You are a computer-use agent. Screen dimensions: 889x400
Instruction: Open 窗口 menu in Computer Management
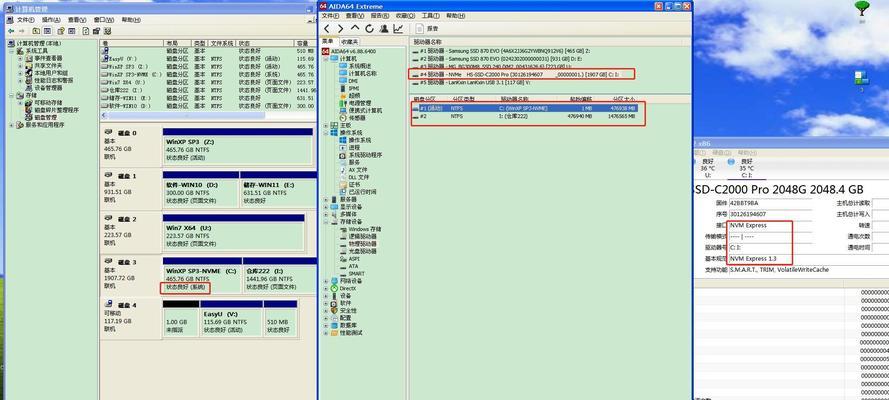[104, 20]
